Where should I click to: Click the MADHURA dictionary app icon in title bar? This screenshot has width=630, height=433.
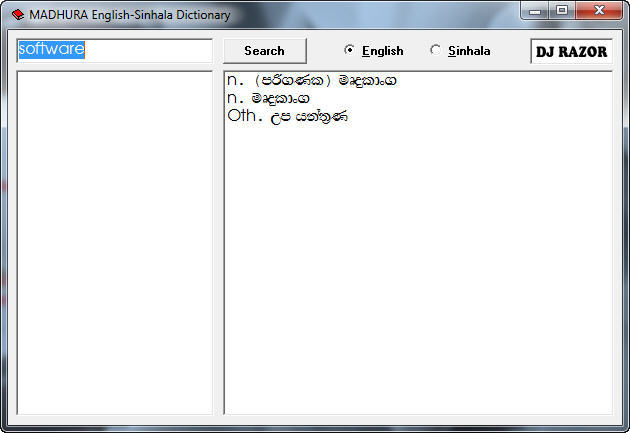tap(17, 15)
